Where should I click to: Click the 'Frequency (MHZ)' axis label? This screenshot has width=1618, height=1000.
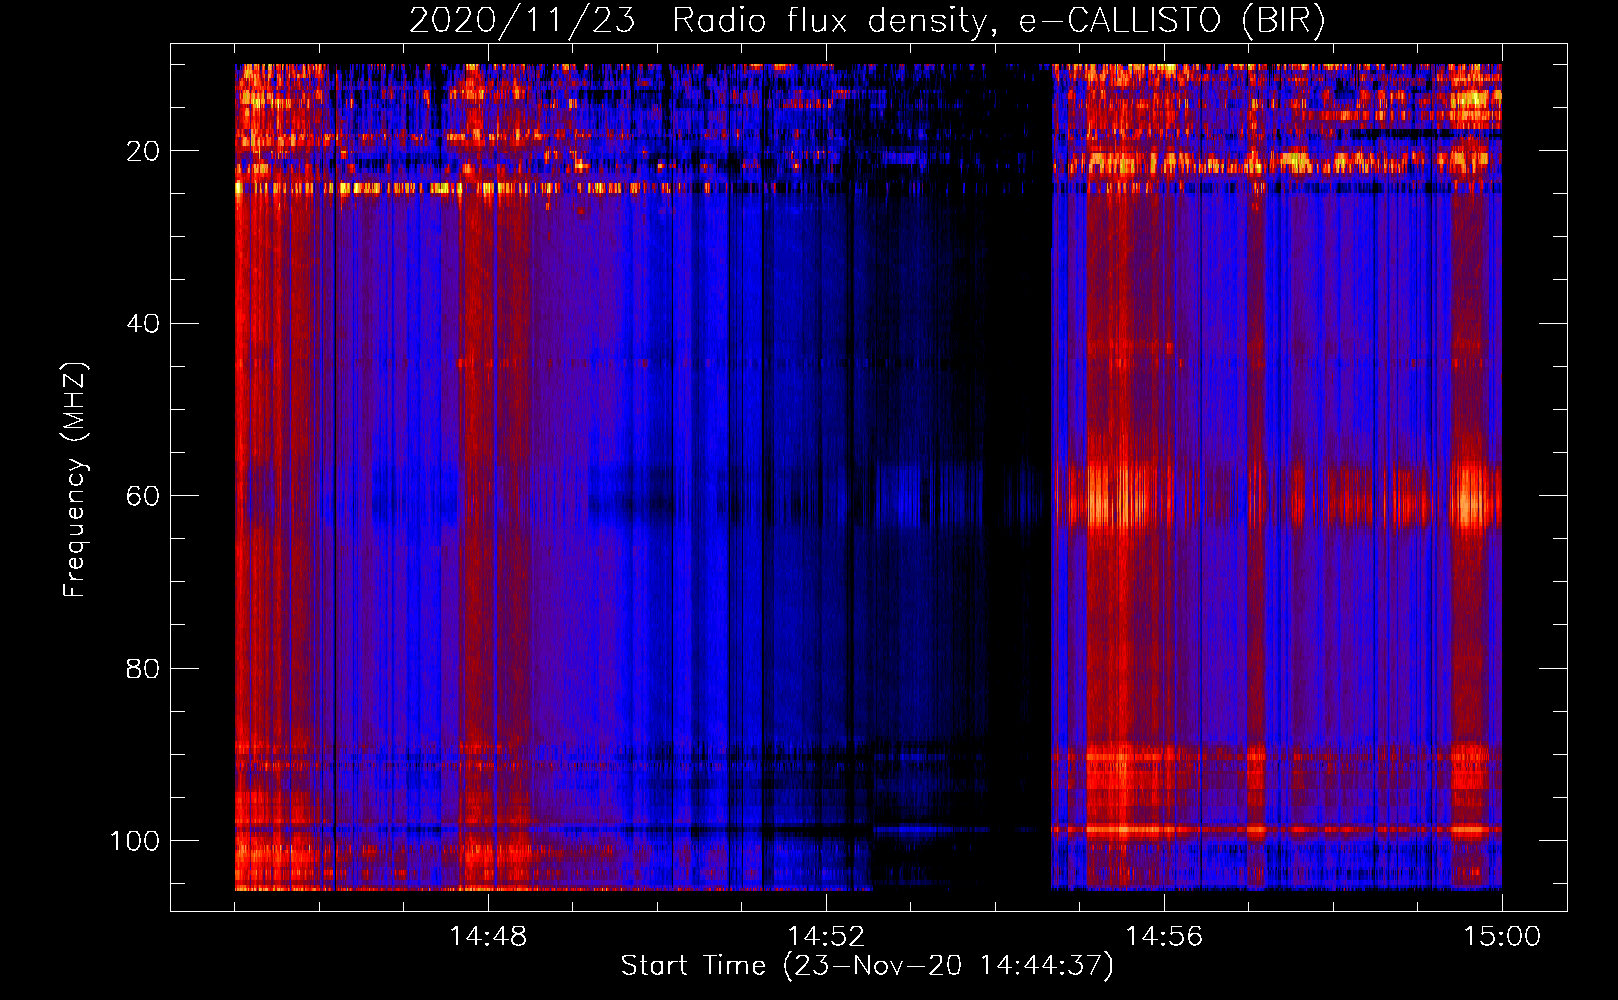pos(75,480)
